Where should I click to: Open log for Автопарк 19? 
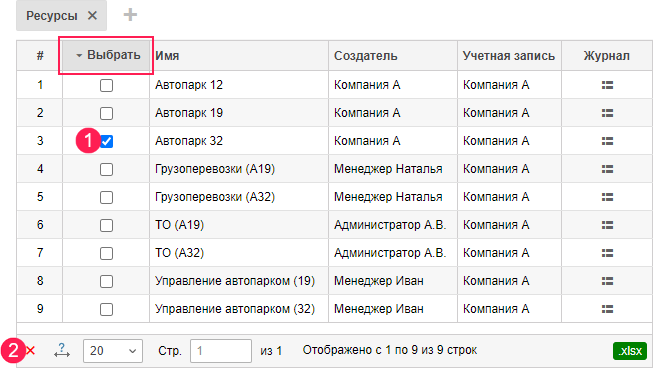click(607, 113)
